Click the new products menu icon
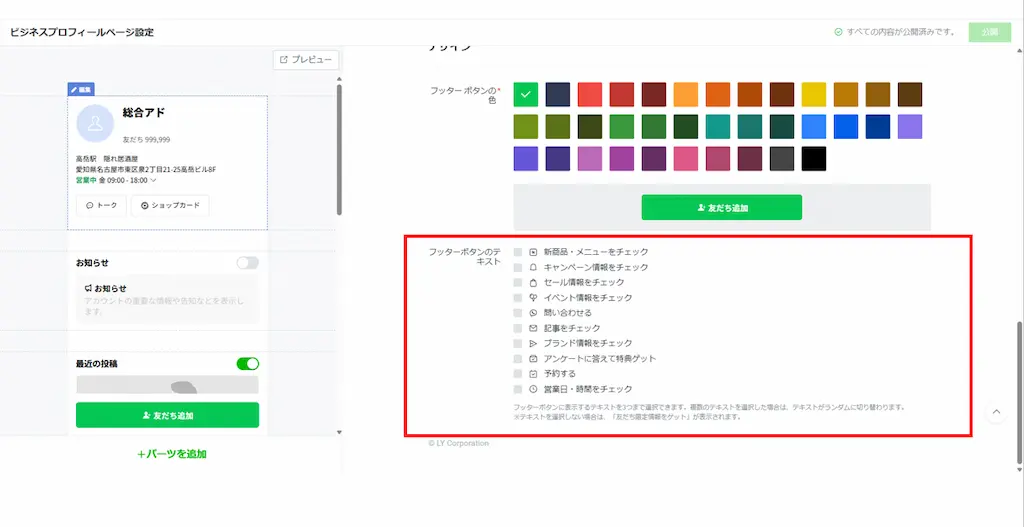Screen dimensions: 1024x527 [533, 252]
